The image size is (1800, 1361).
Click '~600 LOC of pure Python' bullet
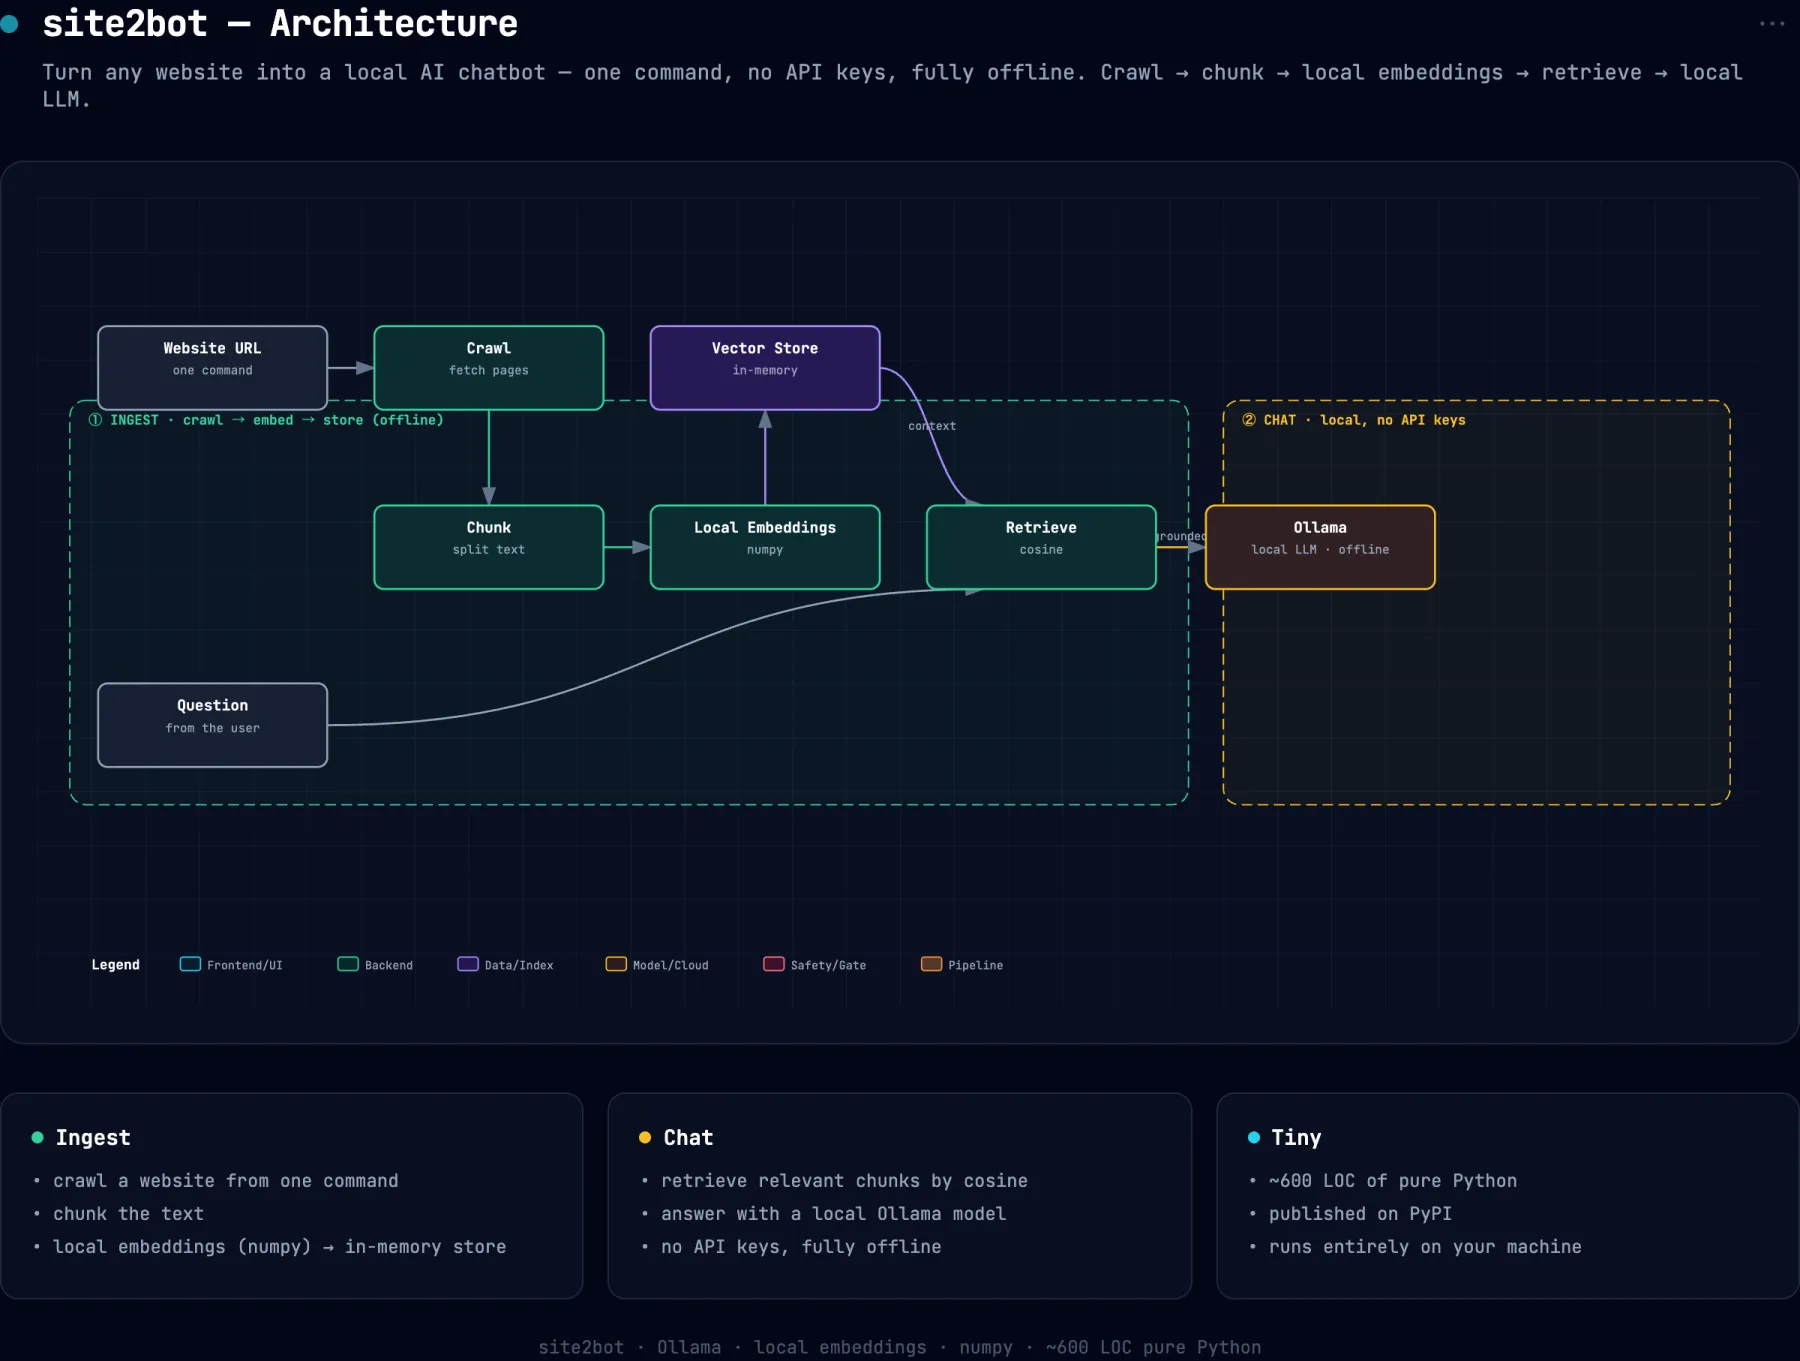point(1393,1181)
